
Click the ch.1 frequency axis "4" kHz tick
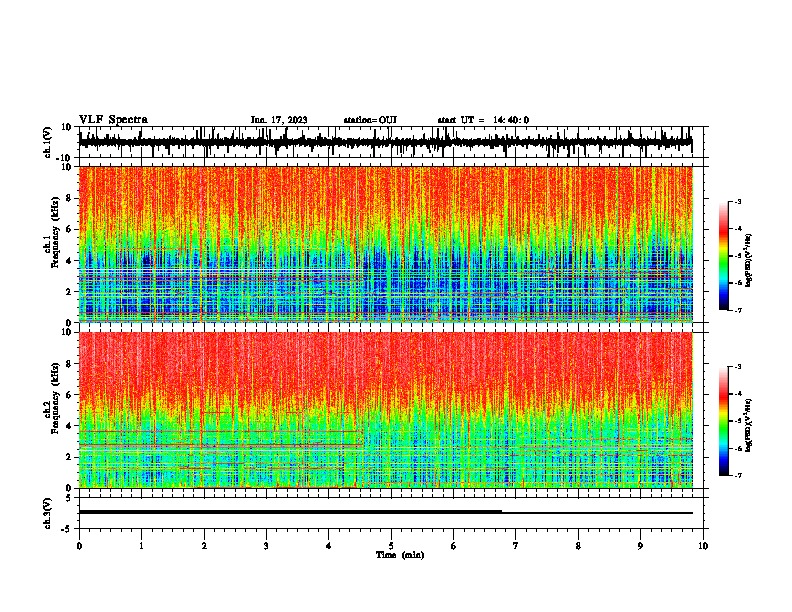tap(69, 261)
